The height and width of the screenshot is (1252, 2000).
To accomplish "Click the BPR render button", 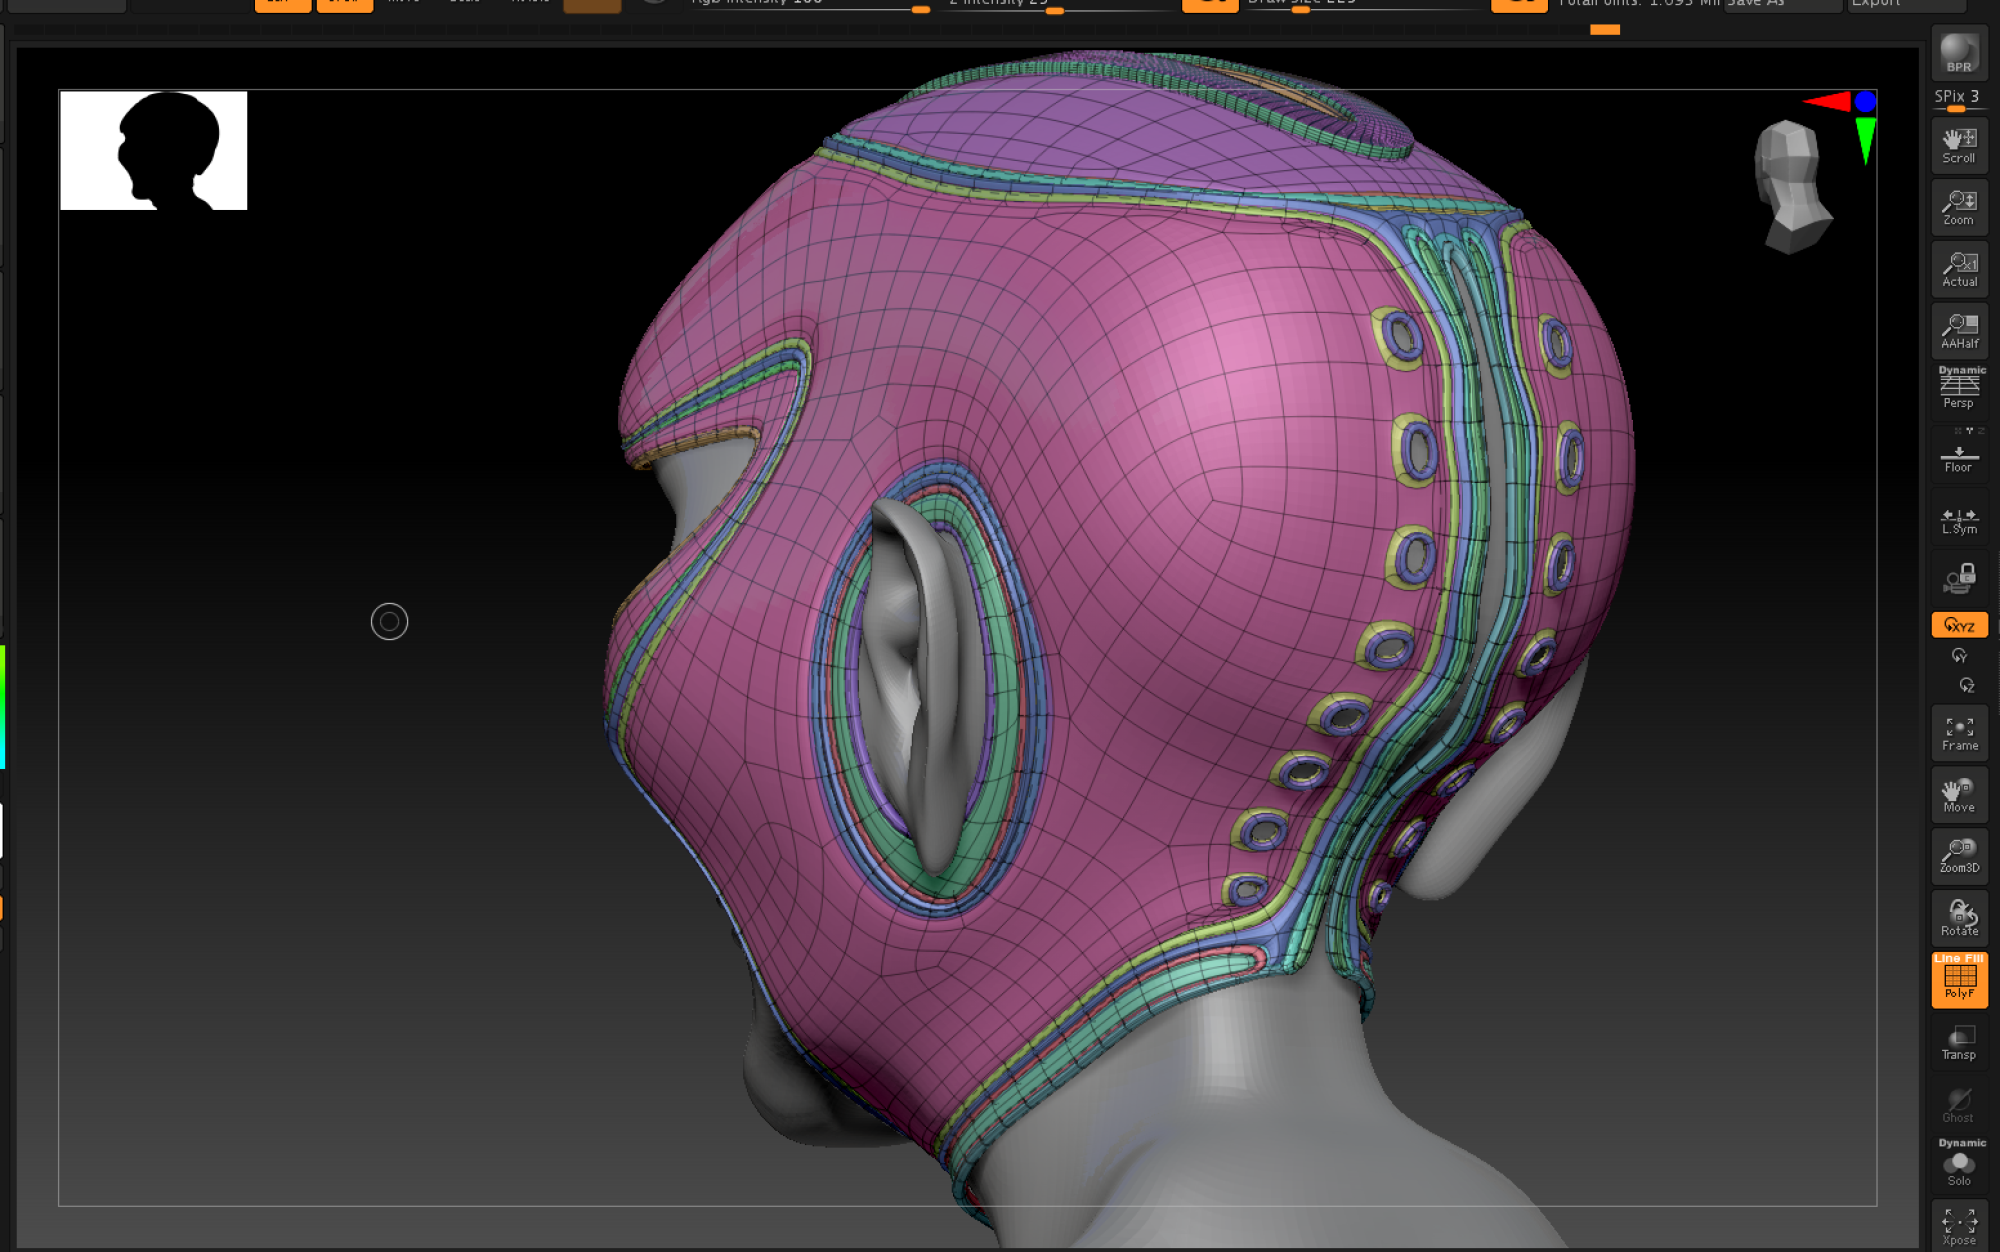I will coord(1959,53).
